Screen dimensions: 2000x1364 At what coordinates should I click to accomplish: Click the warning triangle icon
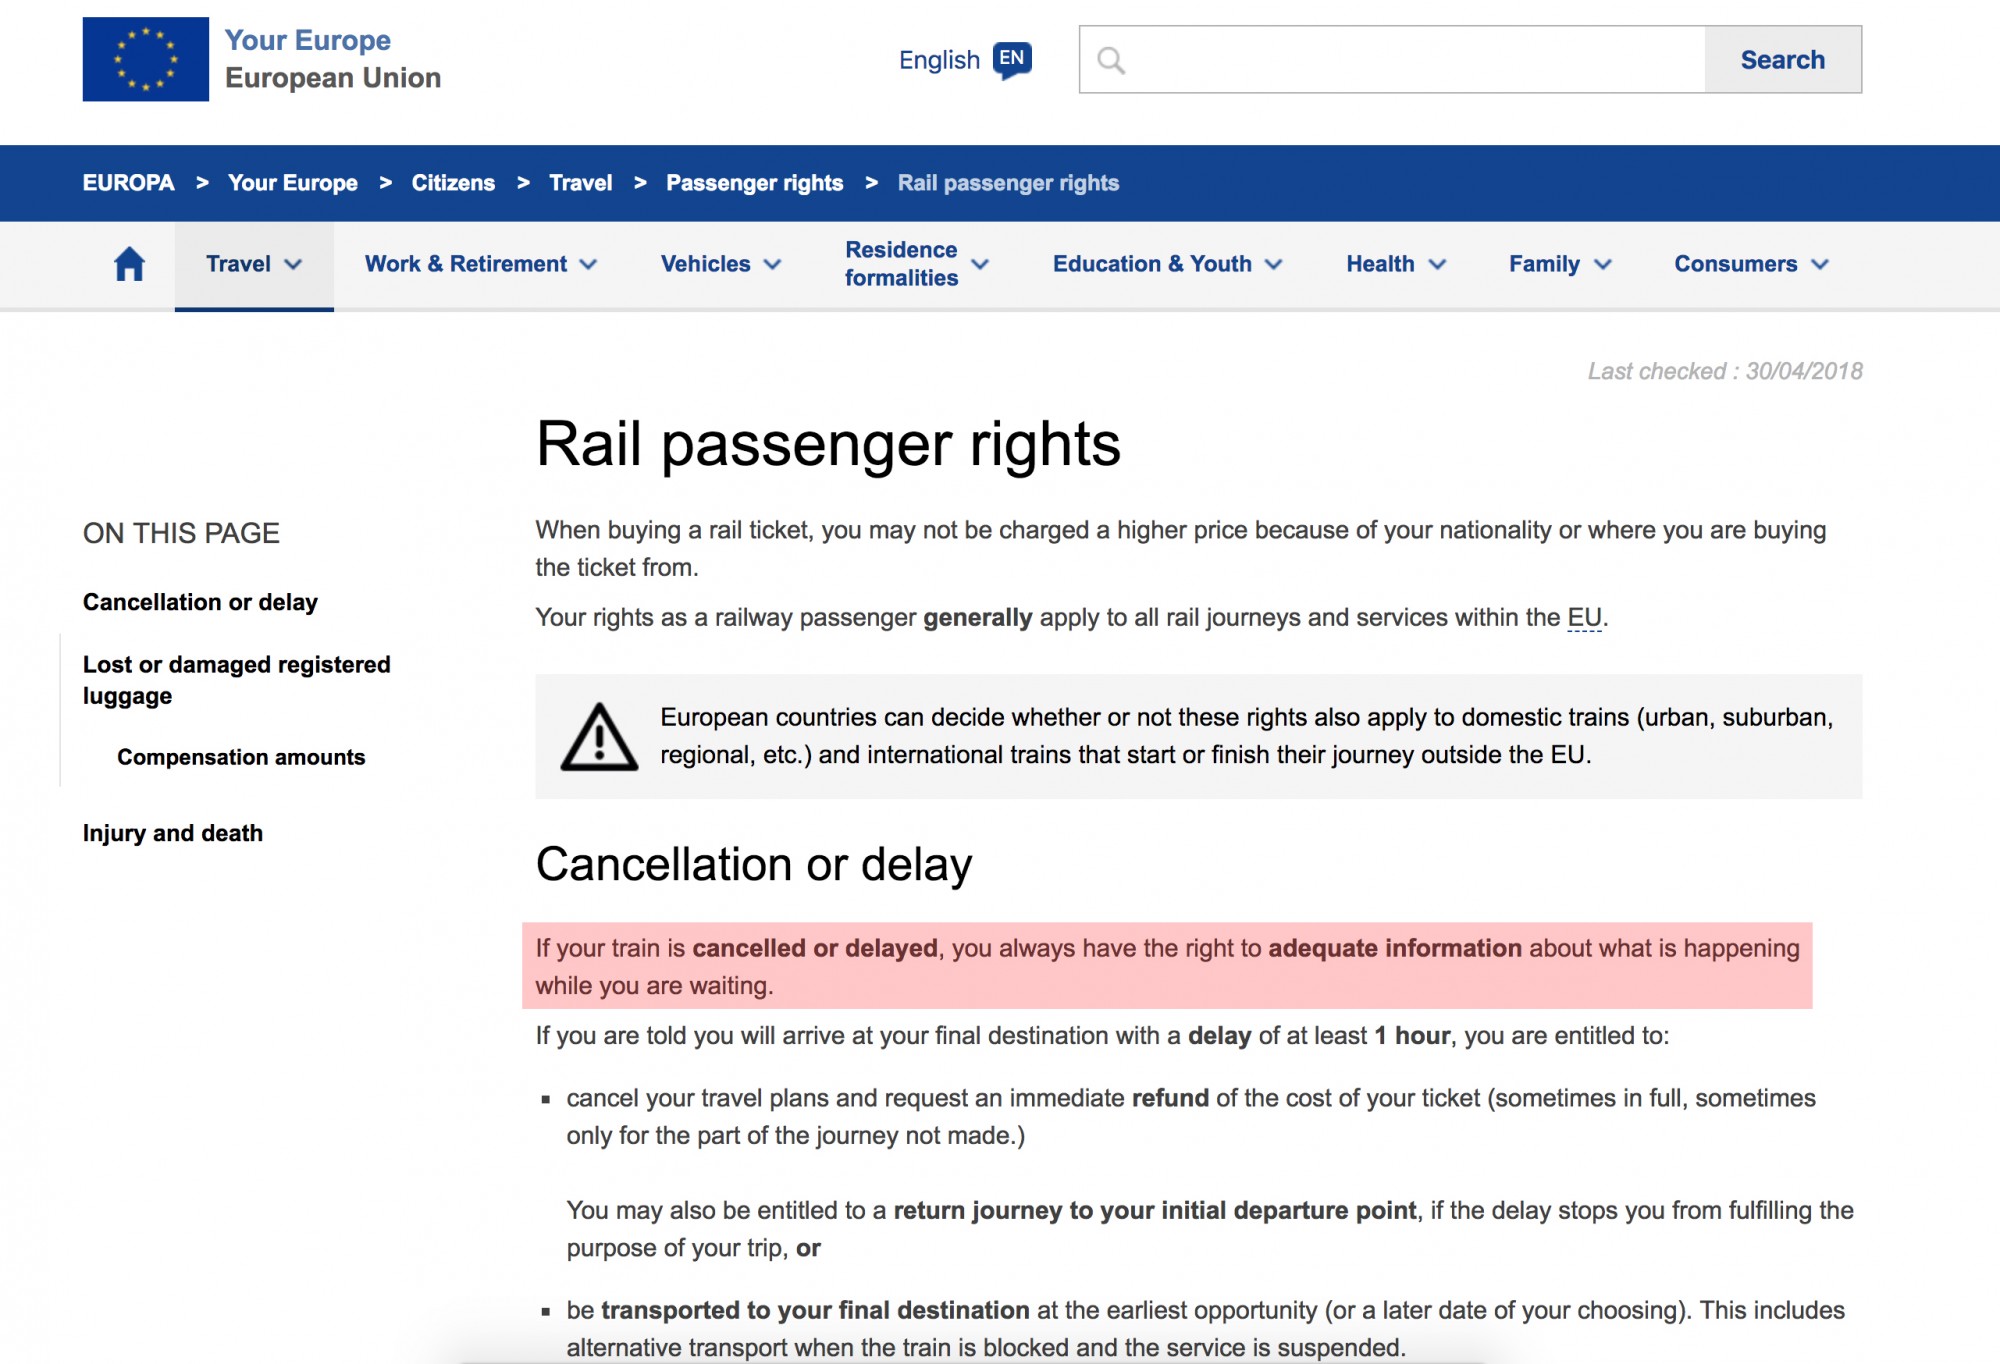coord(598,738)
